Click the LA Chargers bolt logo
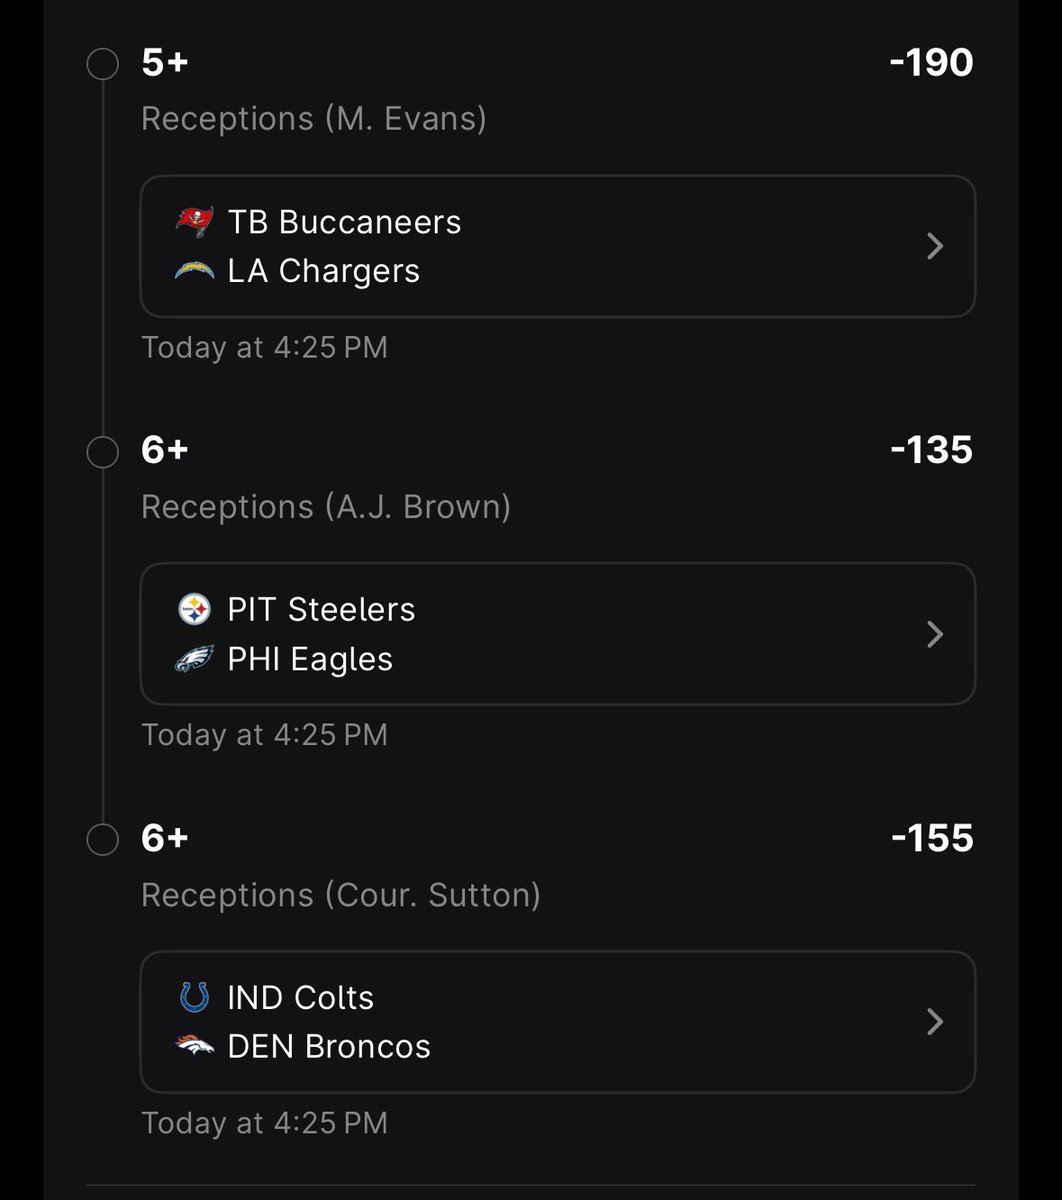Screen dimensions: 1062x1200 point(194,271)
